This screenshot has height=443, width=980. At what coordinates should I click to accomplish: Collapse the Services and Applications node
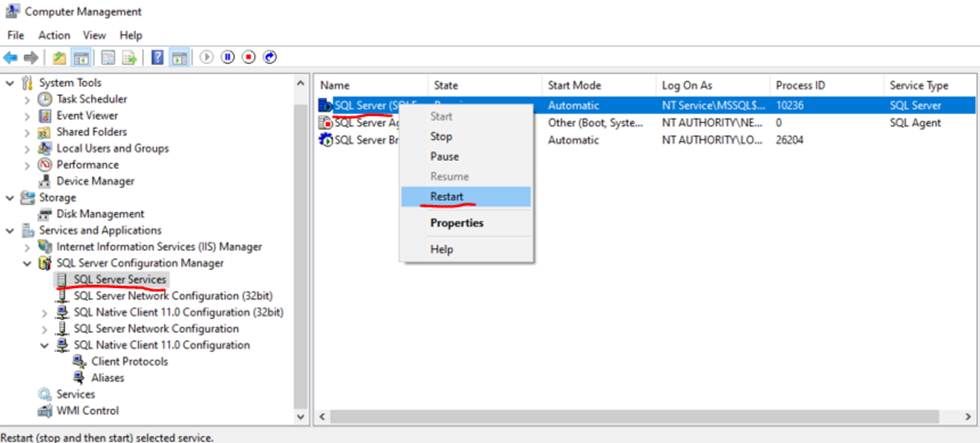click(x=10, y=231)
